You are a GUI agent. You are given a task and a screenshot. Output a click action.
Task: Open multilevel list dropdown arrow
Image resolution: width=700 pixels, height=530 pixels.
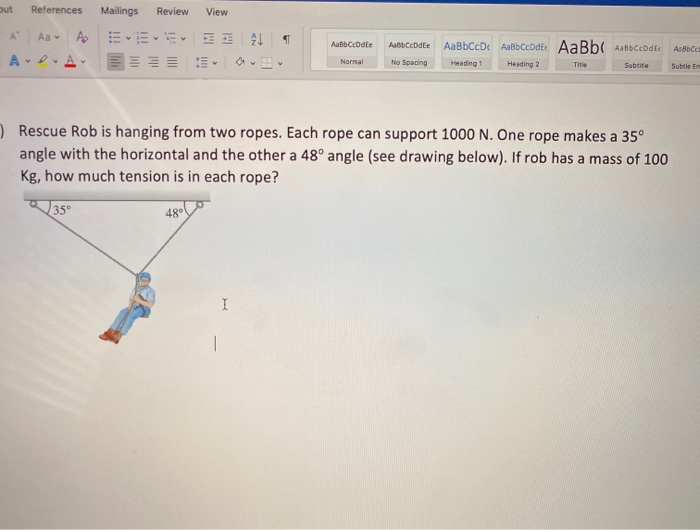point(183,39)
